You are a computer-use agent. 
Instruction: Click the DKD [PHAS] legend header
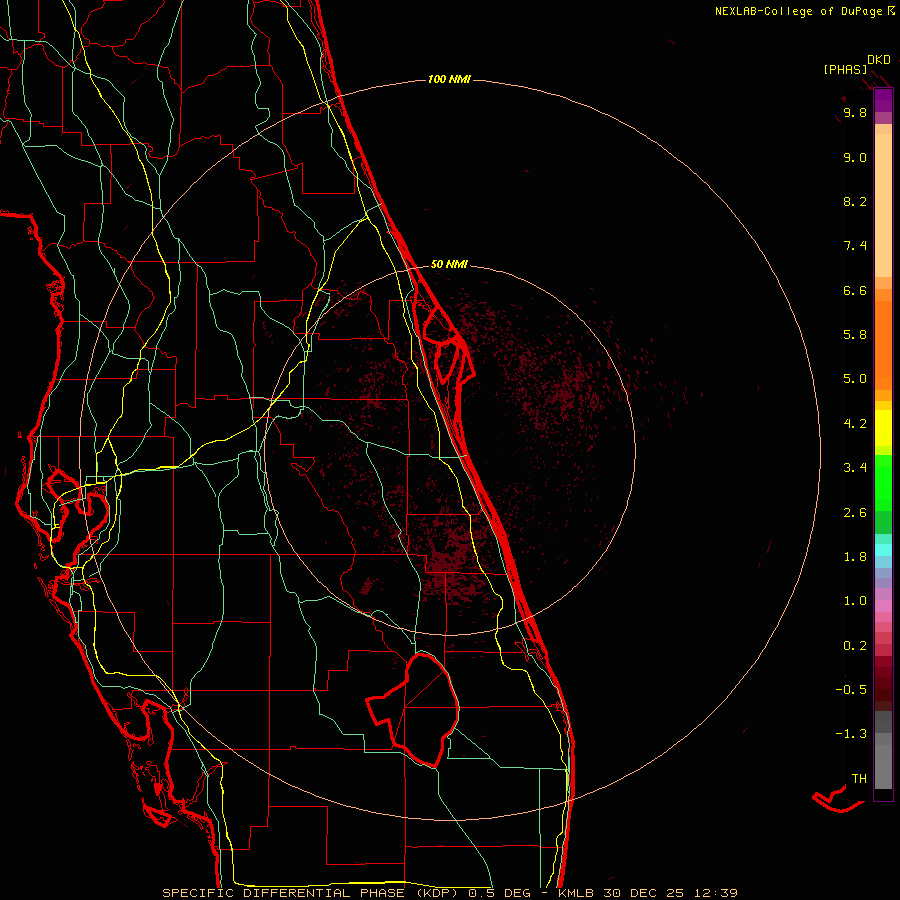pyautogui.click(x=857, y=64)
